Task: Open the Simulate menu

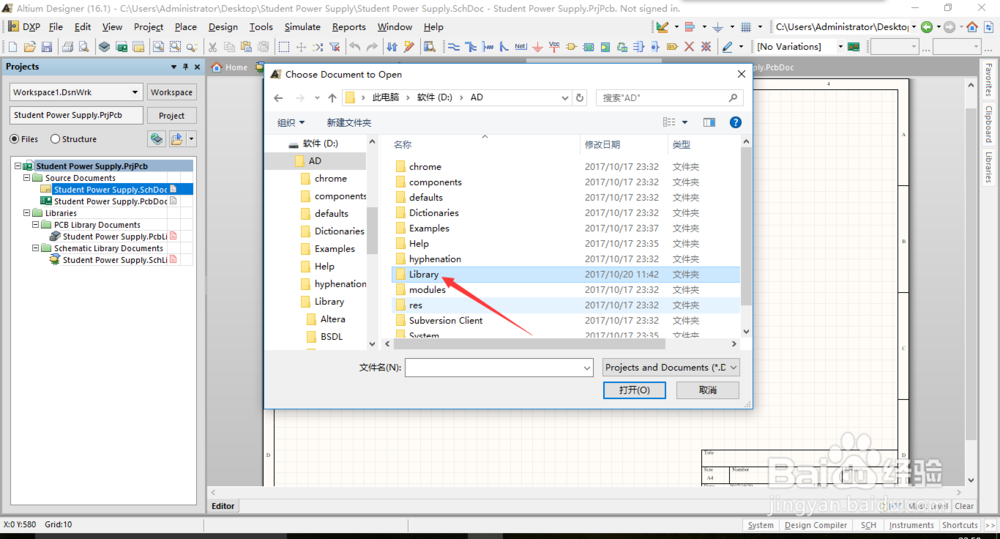Action: click(x=302, y=27)
